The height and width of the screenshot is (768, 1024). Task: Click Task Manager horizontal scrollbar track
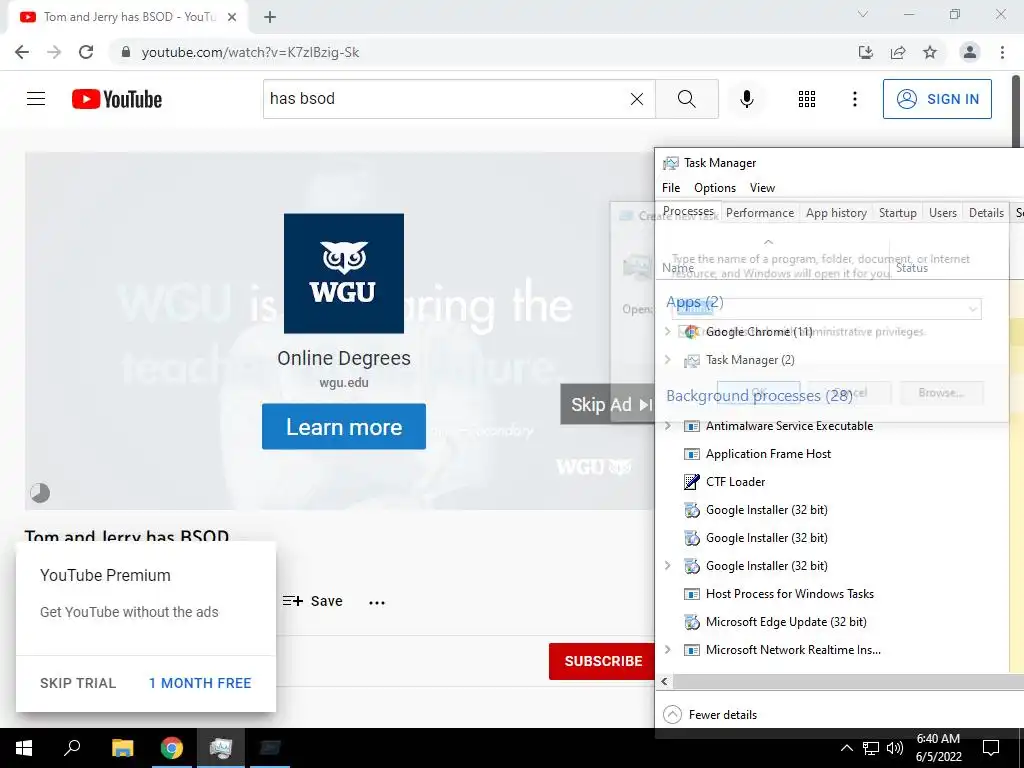[848, 682]
